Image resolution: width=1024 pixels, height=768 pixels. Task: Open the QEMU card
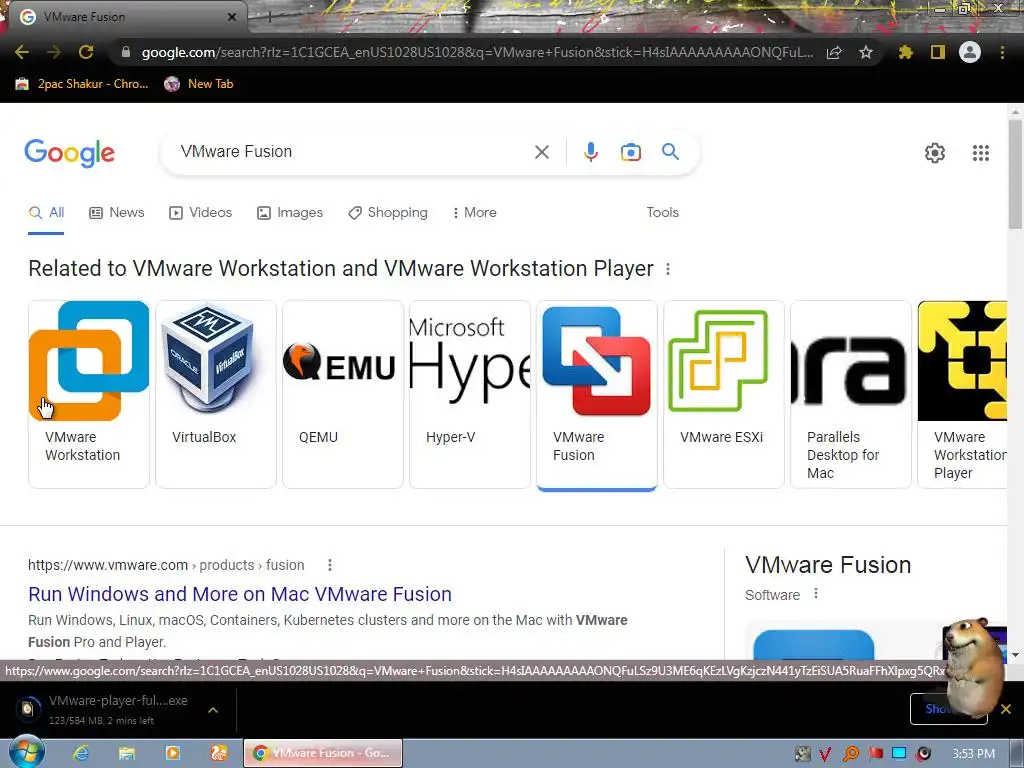(343, 394)
